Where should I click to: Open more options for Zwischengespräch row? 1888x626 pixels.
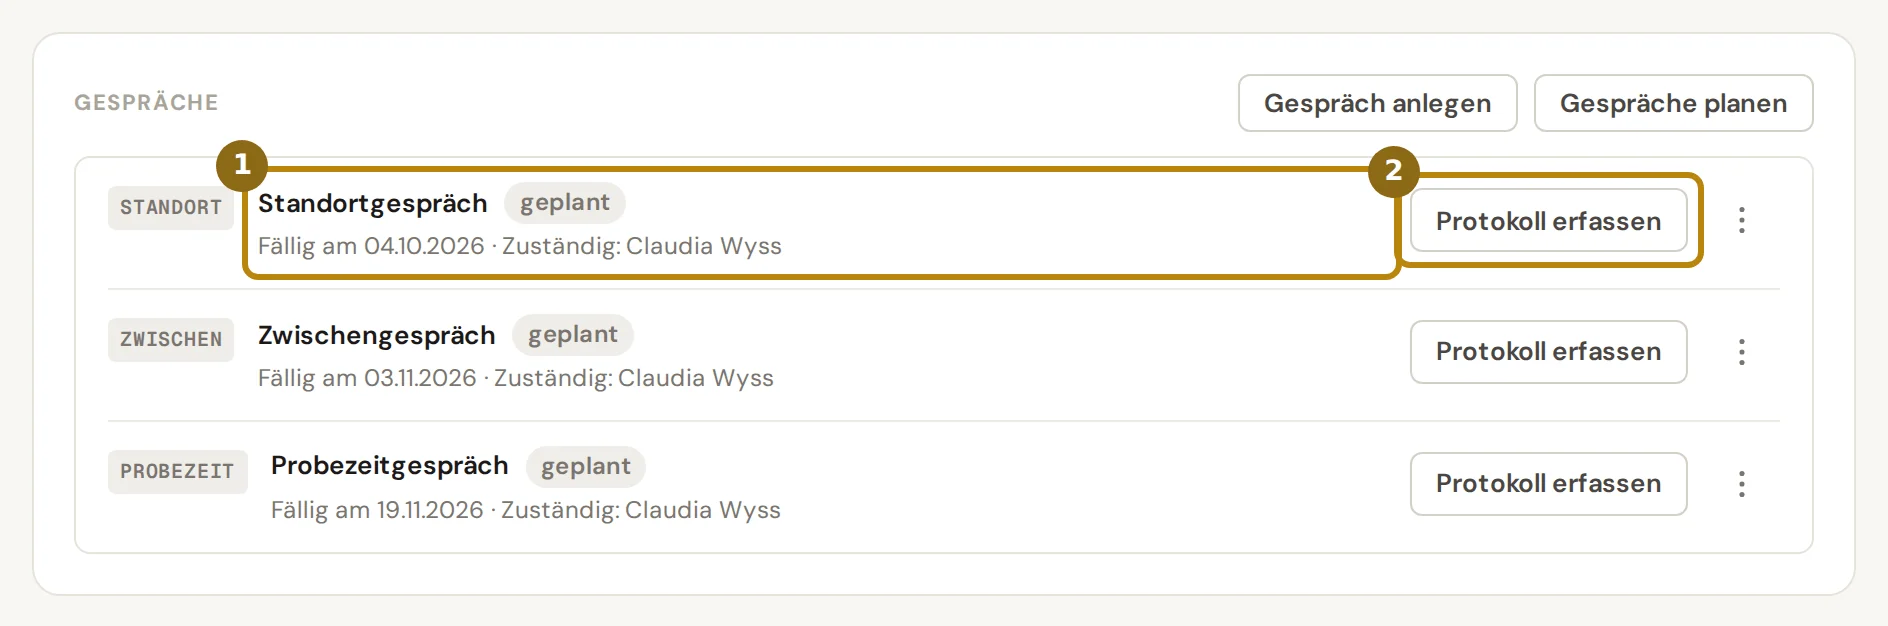click(1741, 352)
